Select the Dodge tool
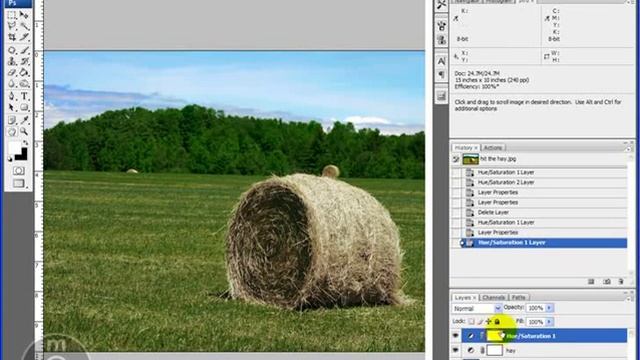The height and width of the screenshot is (360, 640). click(x=24, y=84)
